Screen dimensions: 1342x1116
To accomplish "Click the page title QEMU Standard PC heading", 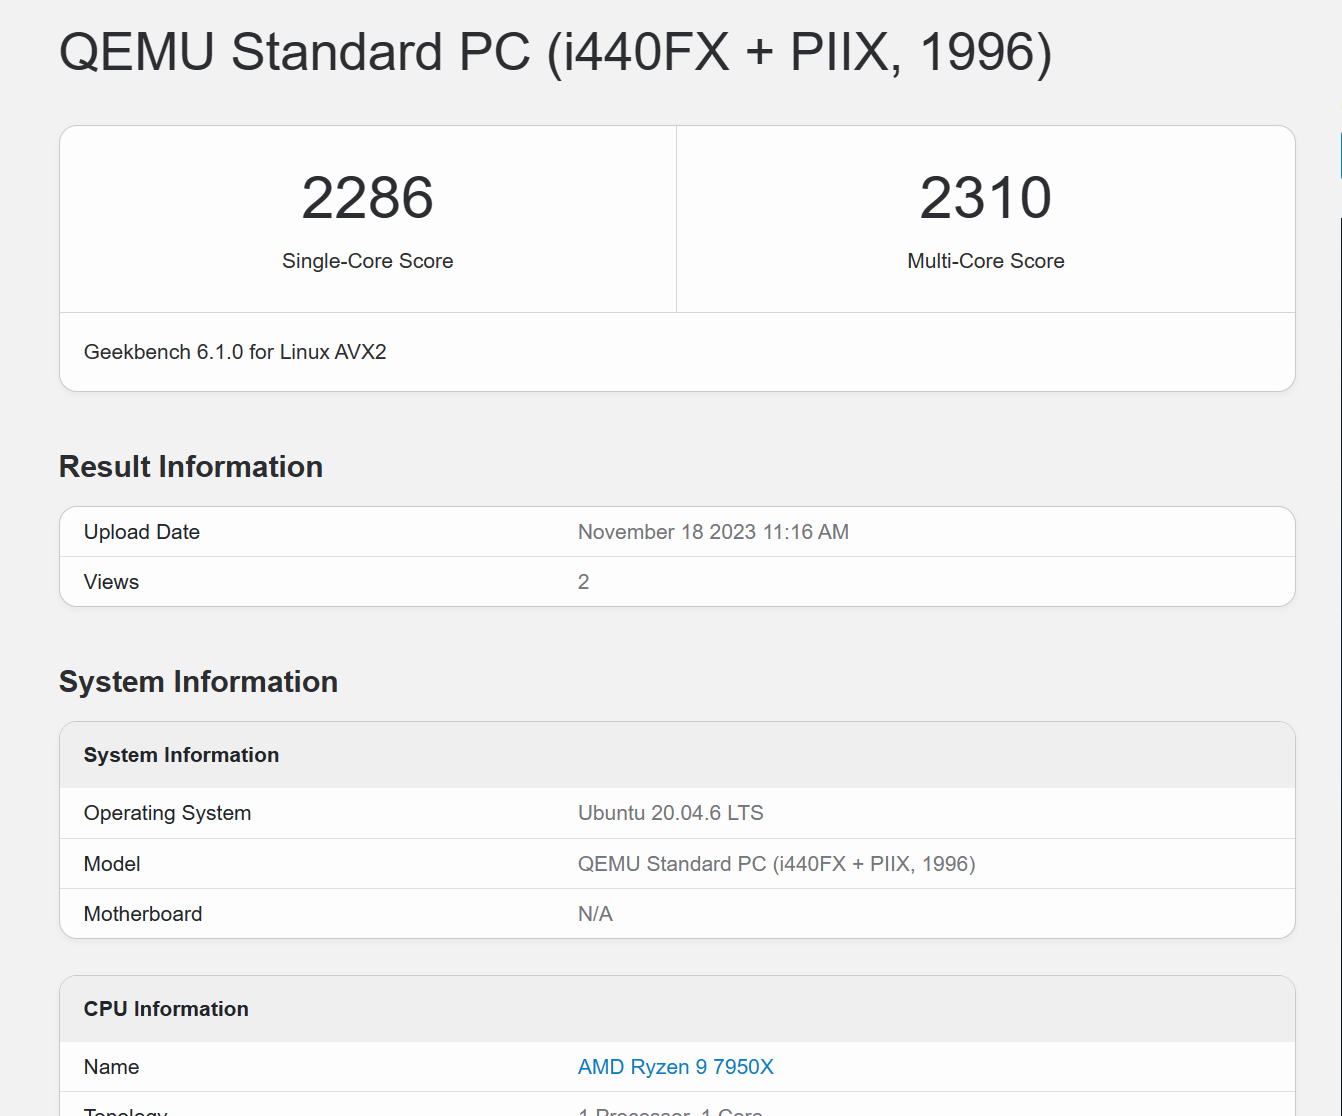I will pos(555,52).
